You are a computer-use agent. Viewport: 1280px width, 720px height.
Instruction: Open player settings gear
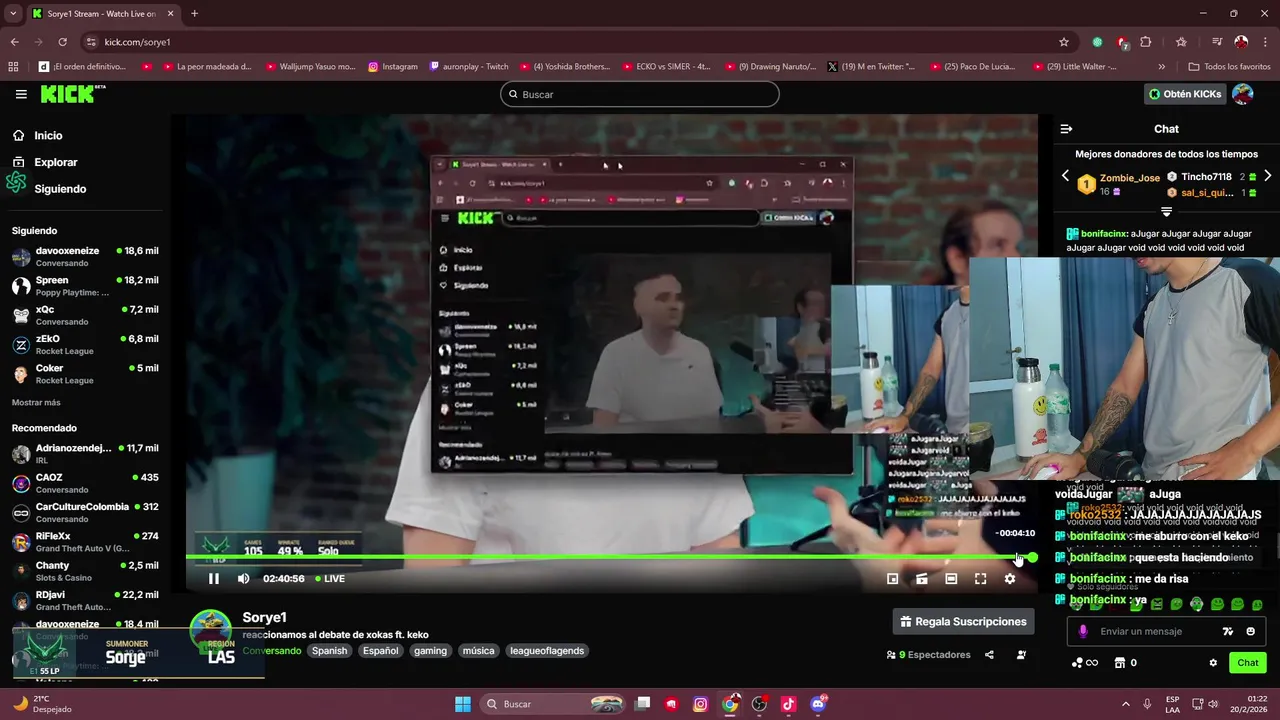pyautogui.click(x=1010, y=578)
